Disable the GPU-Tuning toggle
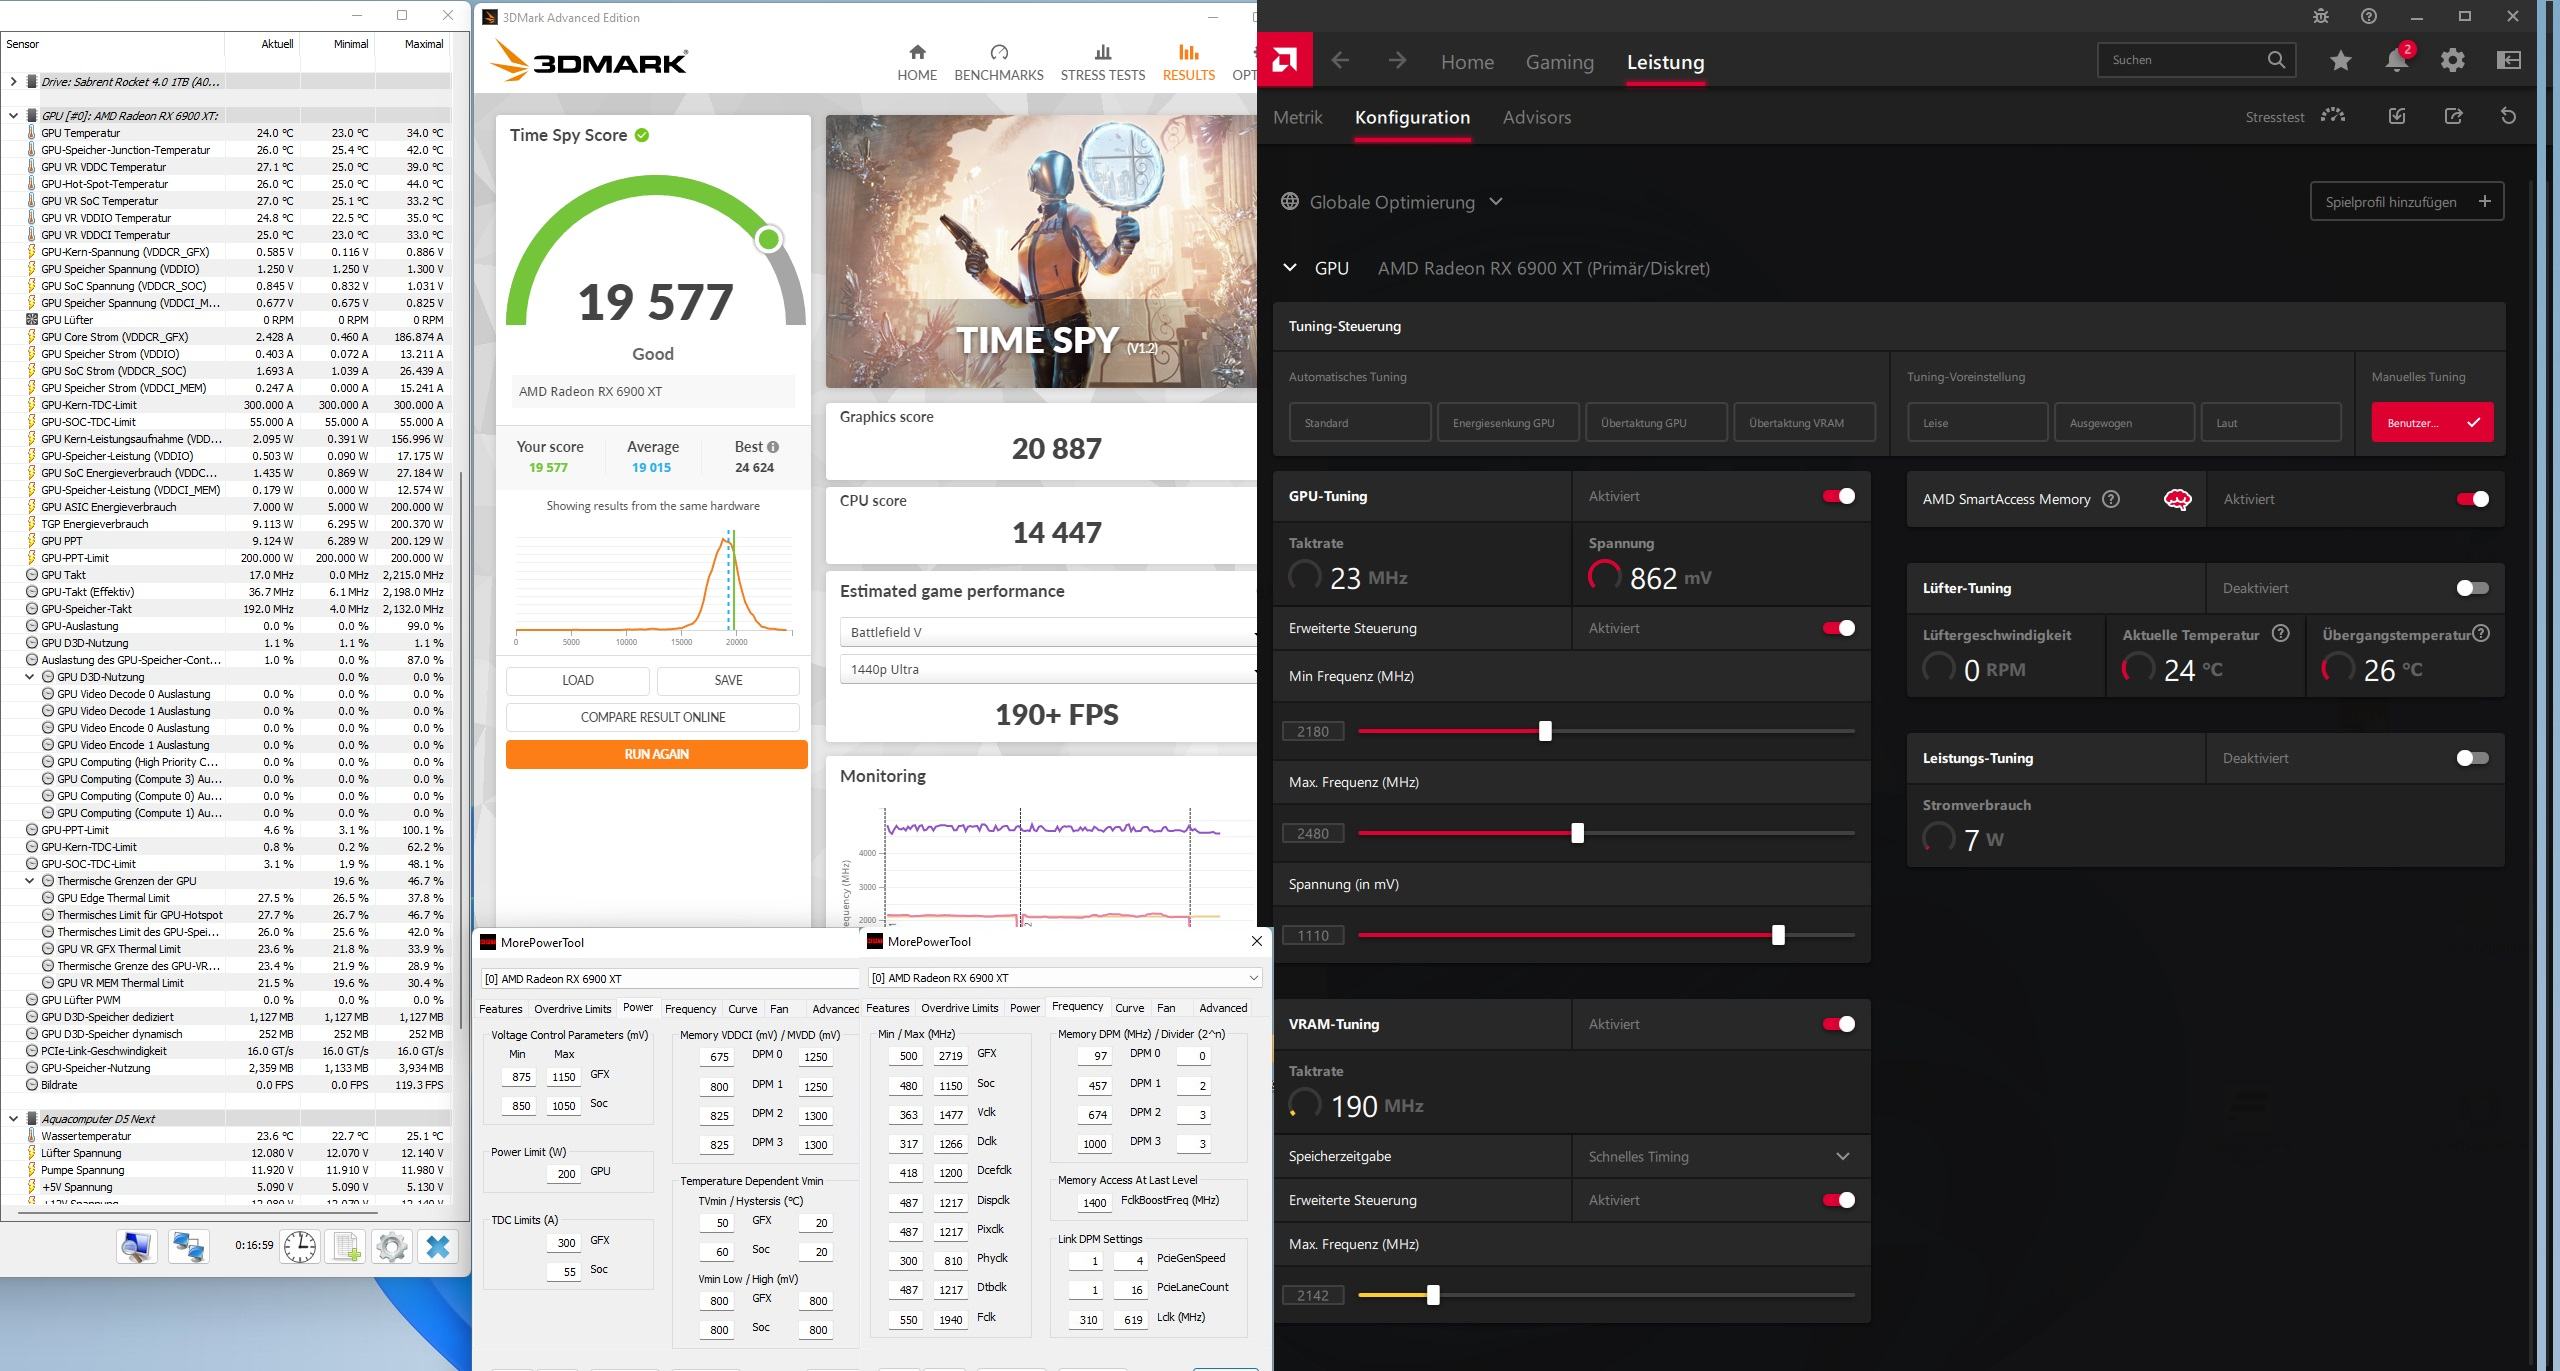Screen dimensions: 2560x1371 pyautogui.click(x=1838, y=496)
